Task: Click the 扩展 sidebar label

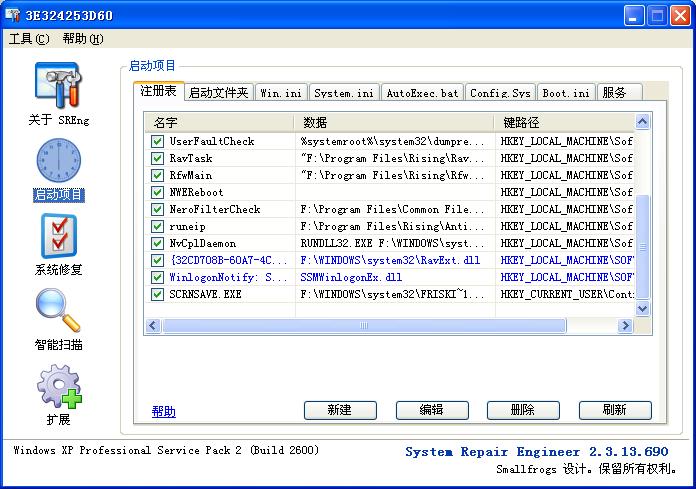Action: pos(59,420)
